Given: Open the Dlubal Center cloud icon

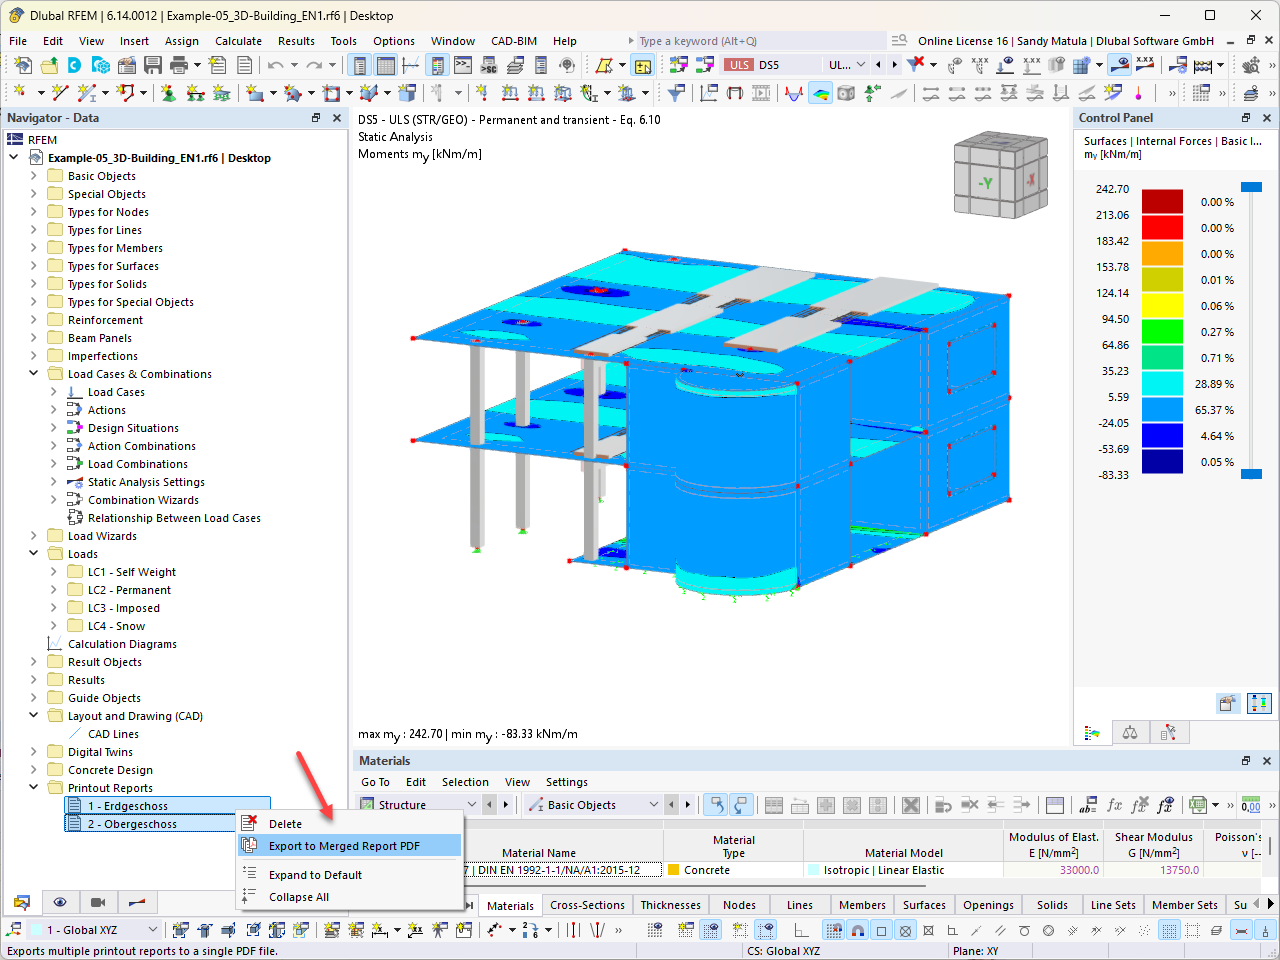Looking at the screenshot, I should 74,65.
